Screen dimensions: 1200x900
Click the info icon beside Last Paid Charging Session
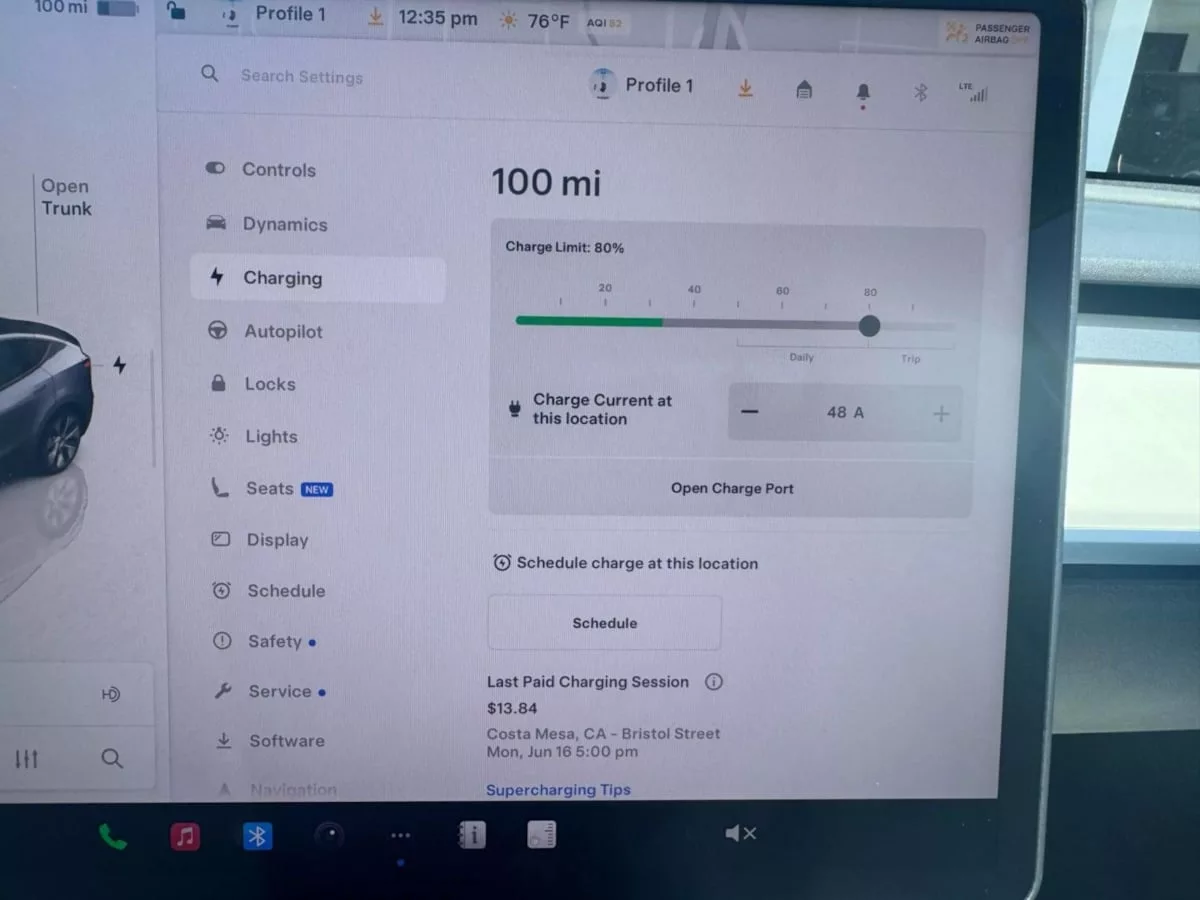click(714, 682)
